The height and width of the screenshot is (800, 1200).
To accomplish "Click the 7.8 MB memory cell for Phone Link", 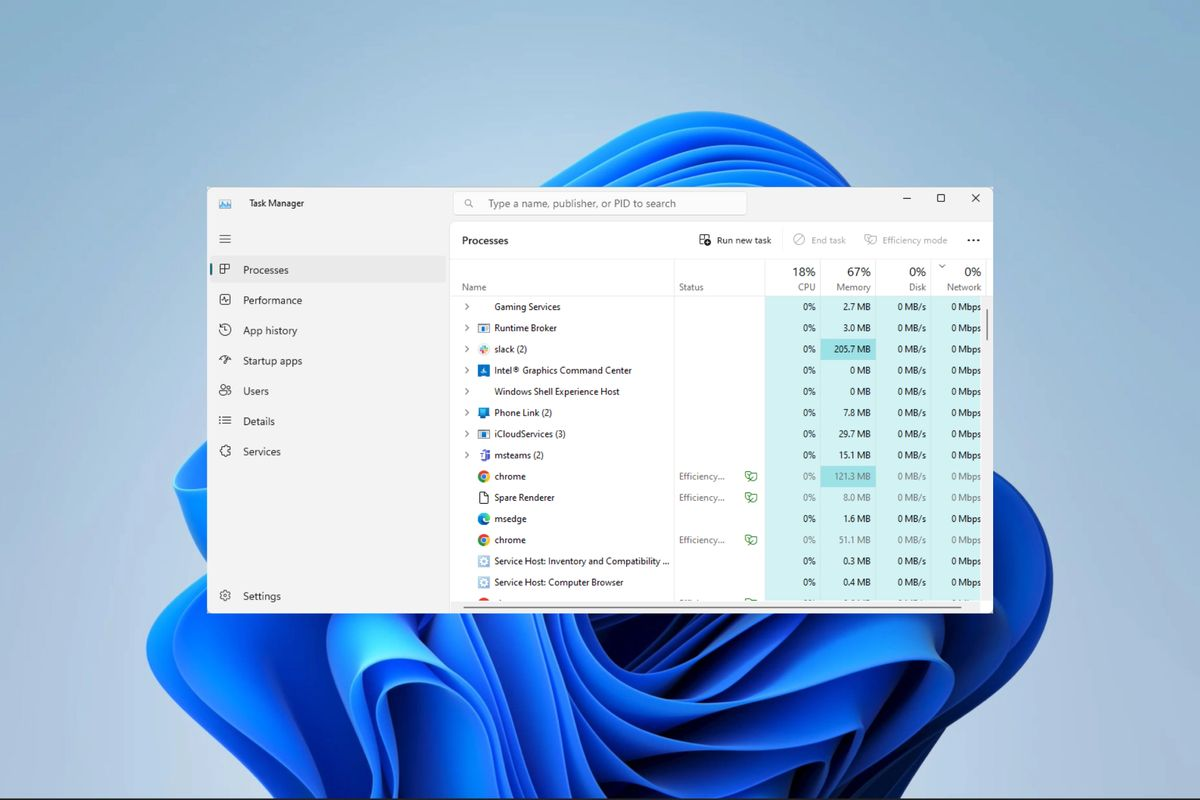I will [848, 413].
